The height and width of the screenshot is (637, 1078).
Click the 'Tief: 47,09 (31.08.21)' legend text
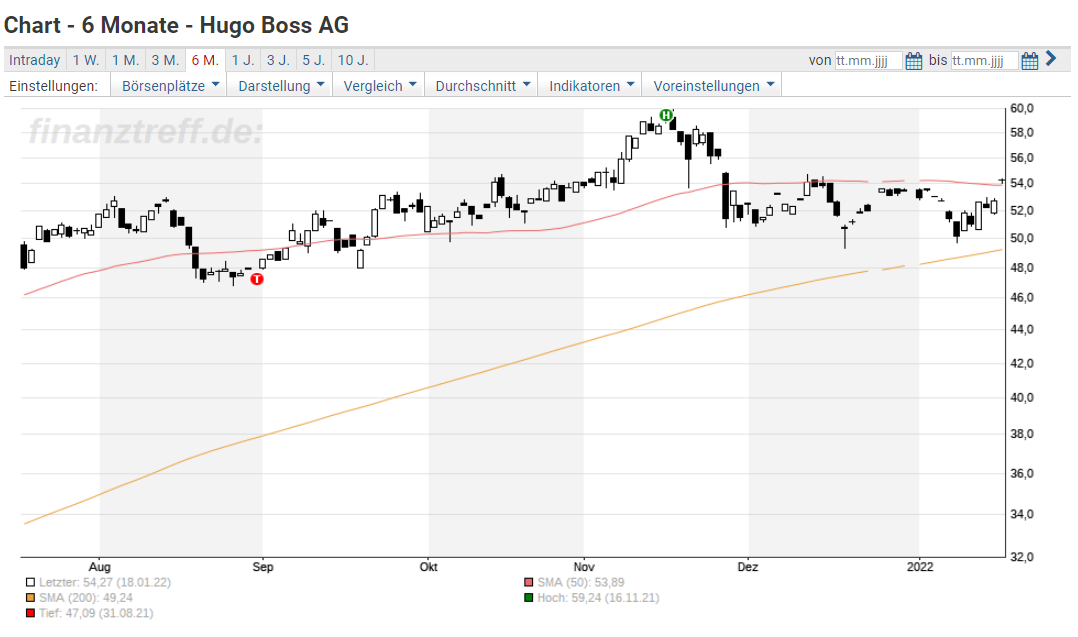click(x=96, y=613)
